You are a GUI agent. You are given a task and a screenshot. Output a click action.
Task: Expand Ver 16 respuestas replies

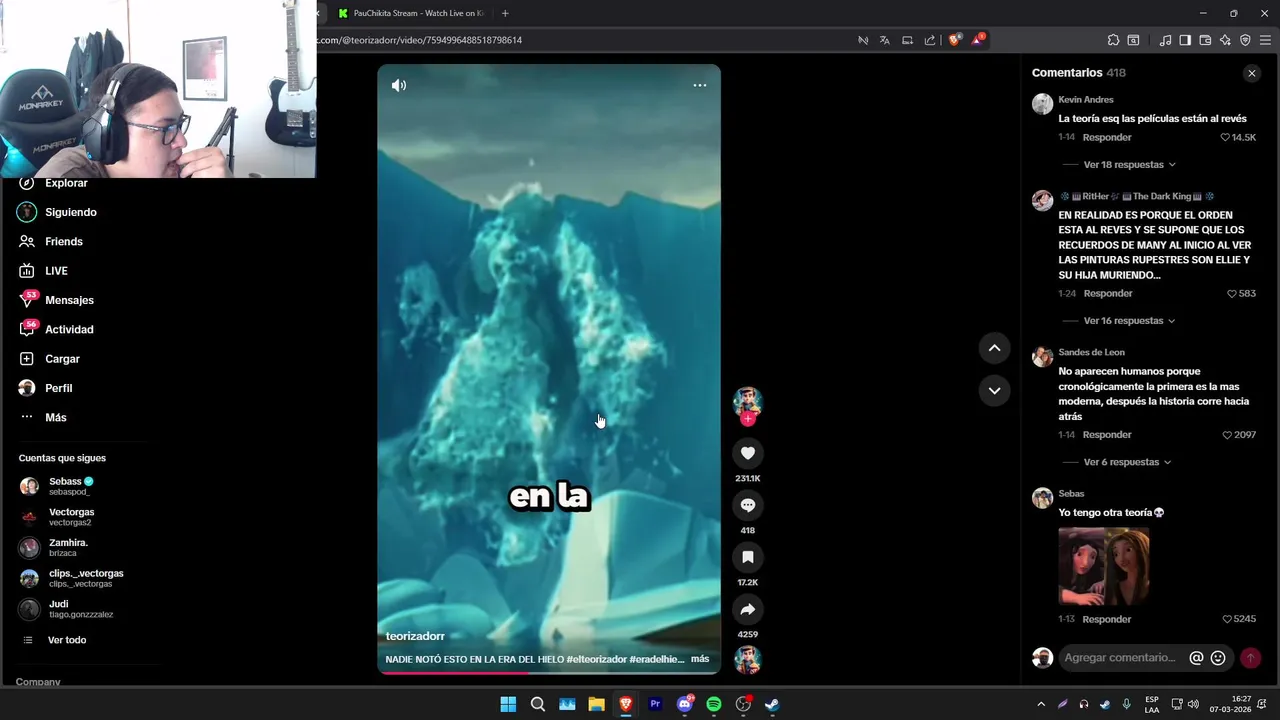click(x=1129, y=321)
